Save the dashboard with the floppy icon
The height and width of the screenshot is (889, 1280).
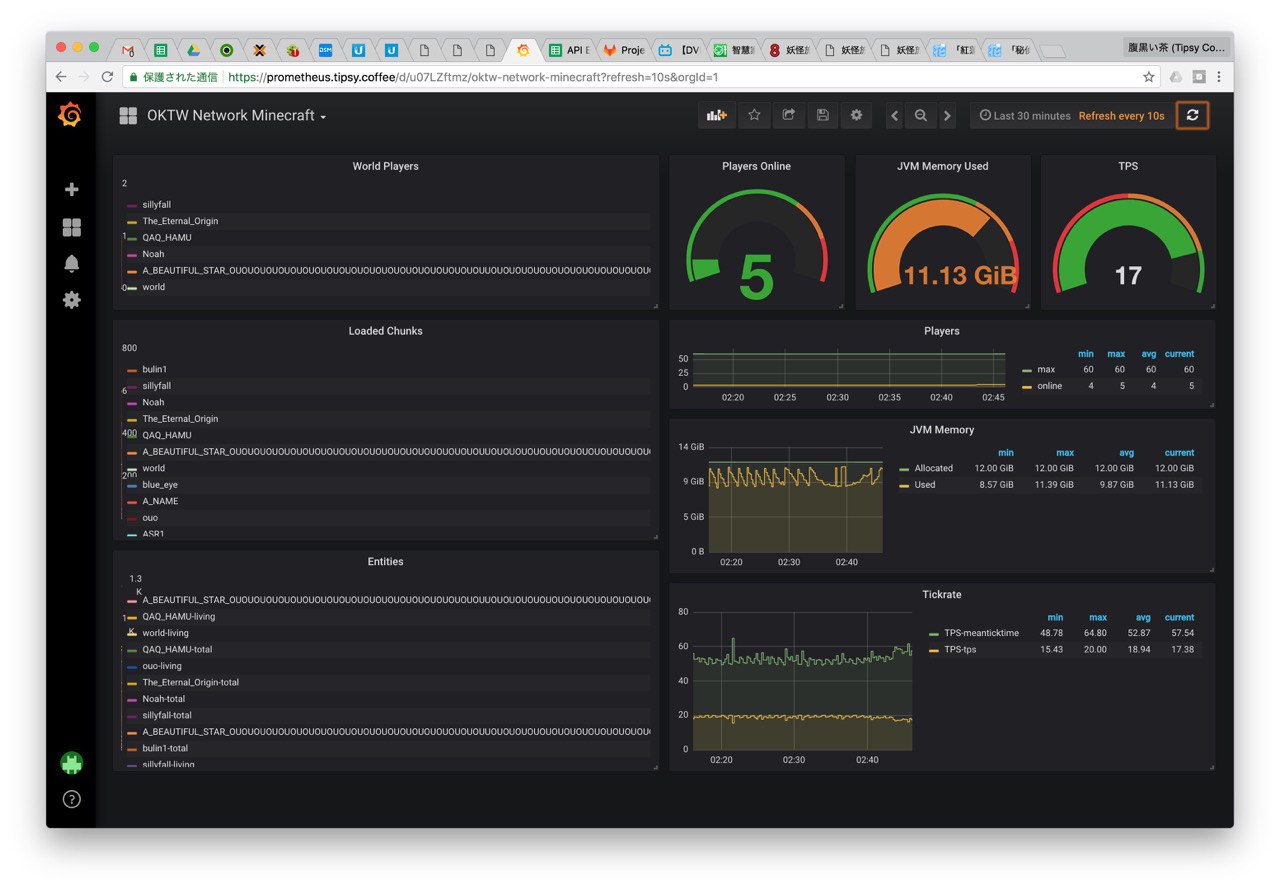(x=822, y=116)
